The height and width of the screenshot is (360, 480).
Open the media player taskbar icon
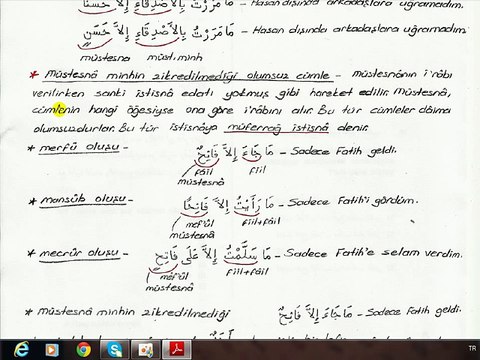coord(52,350)
